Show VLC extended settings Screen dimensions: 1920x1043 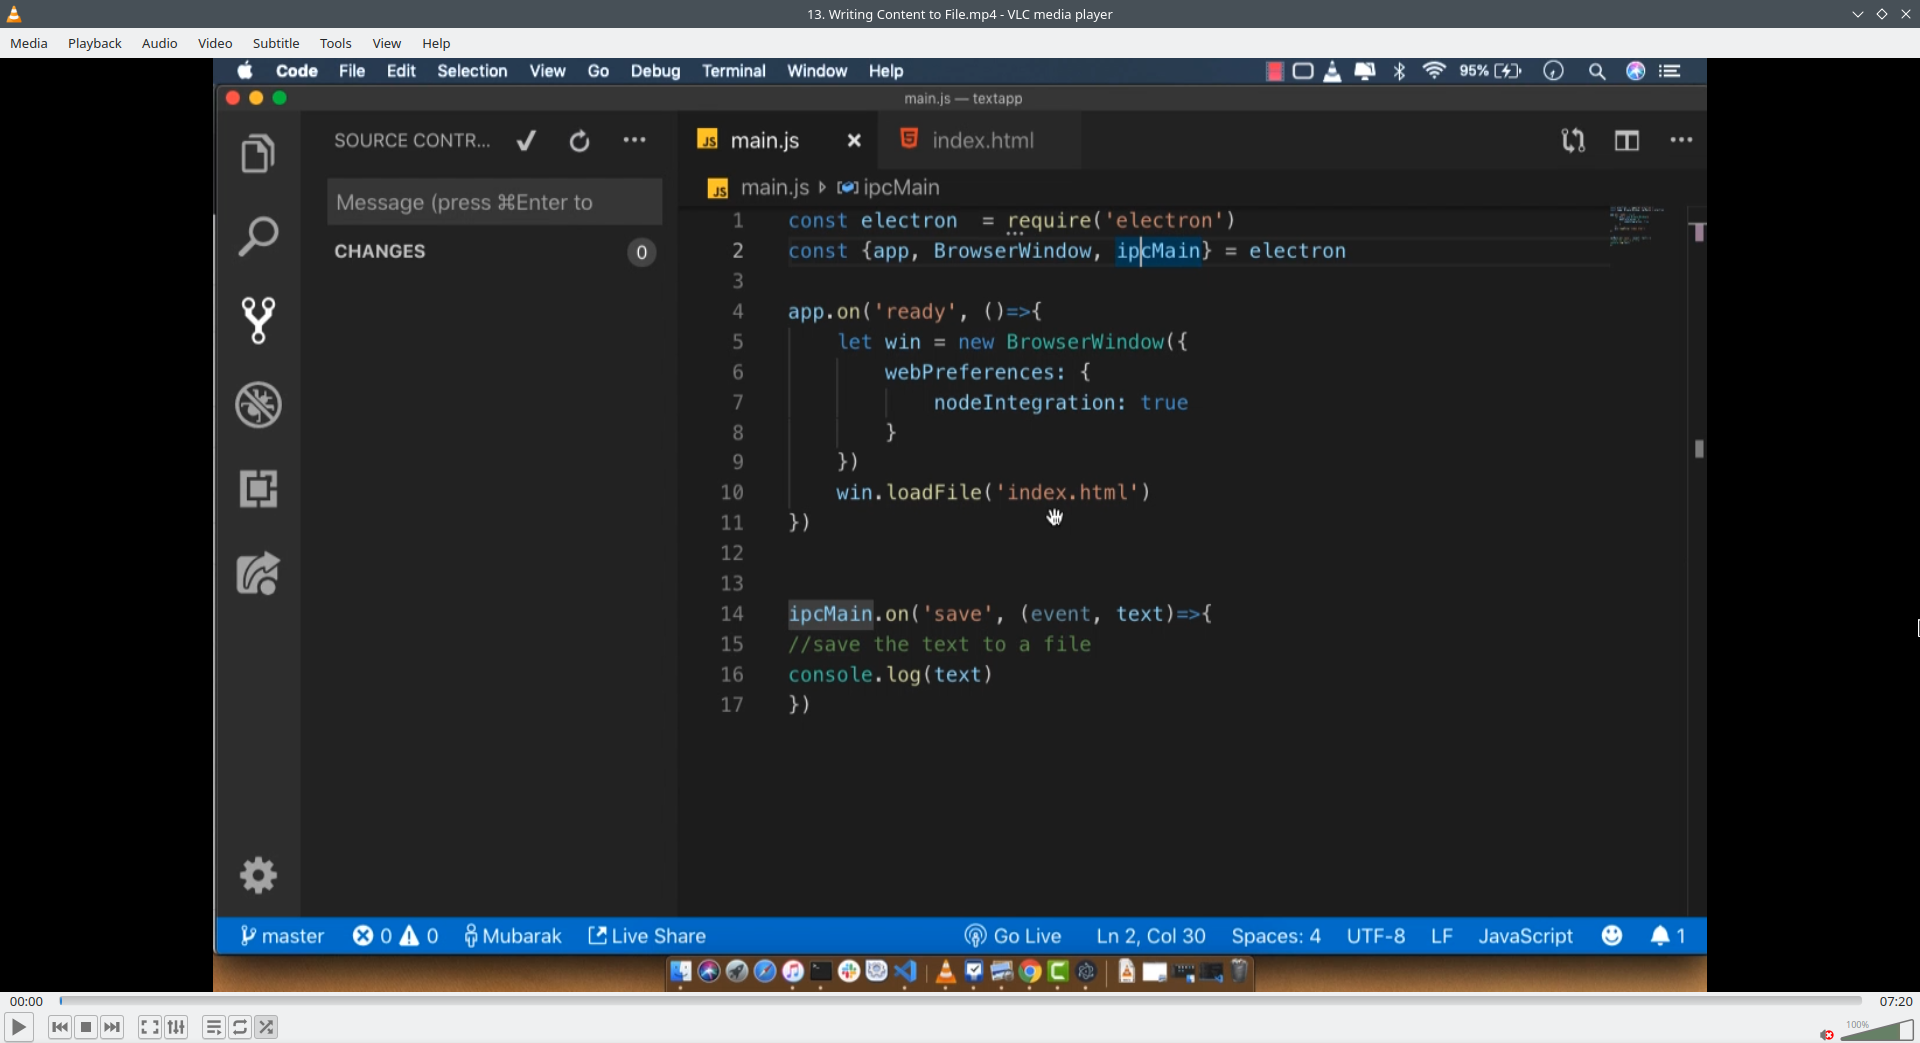176,1027
